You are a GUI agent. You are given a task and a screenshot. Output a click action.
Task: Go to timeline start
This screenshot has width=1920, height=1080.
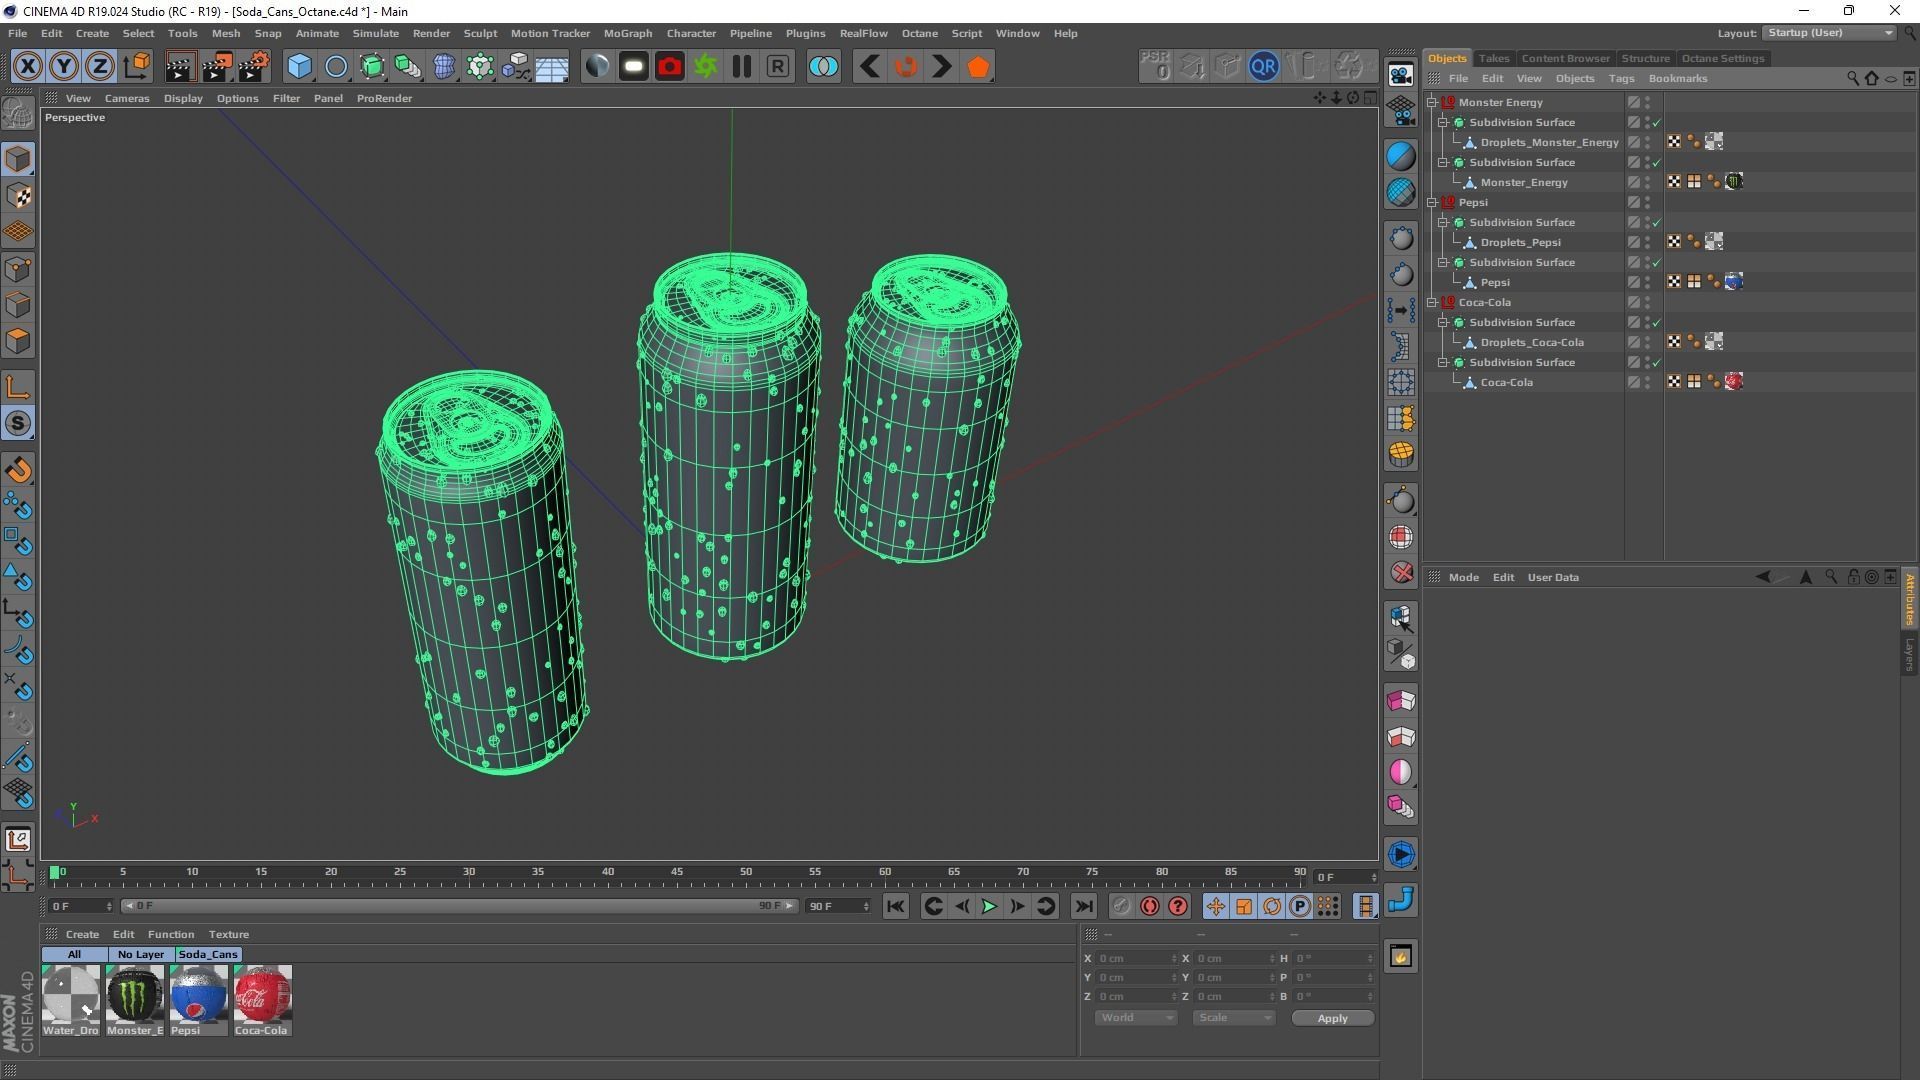click(x=896, y=907)
